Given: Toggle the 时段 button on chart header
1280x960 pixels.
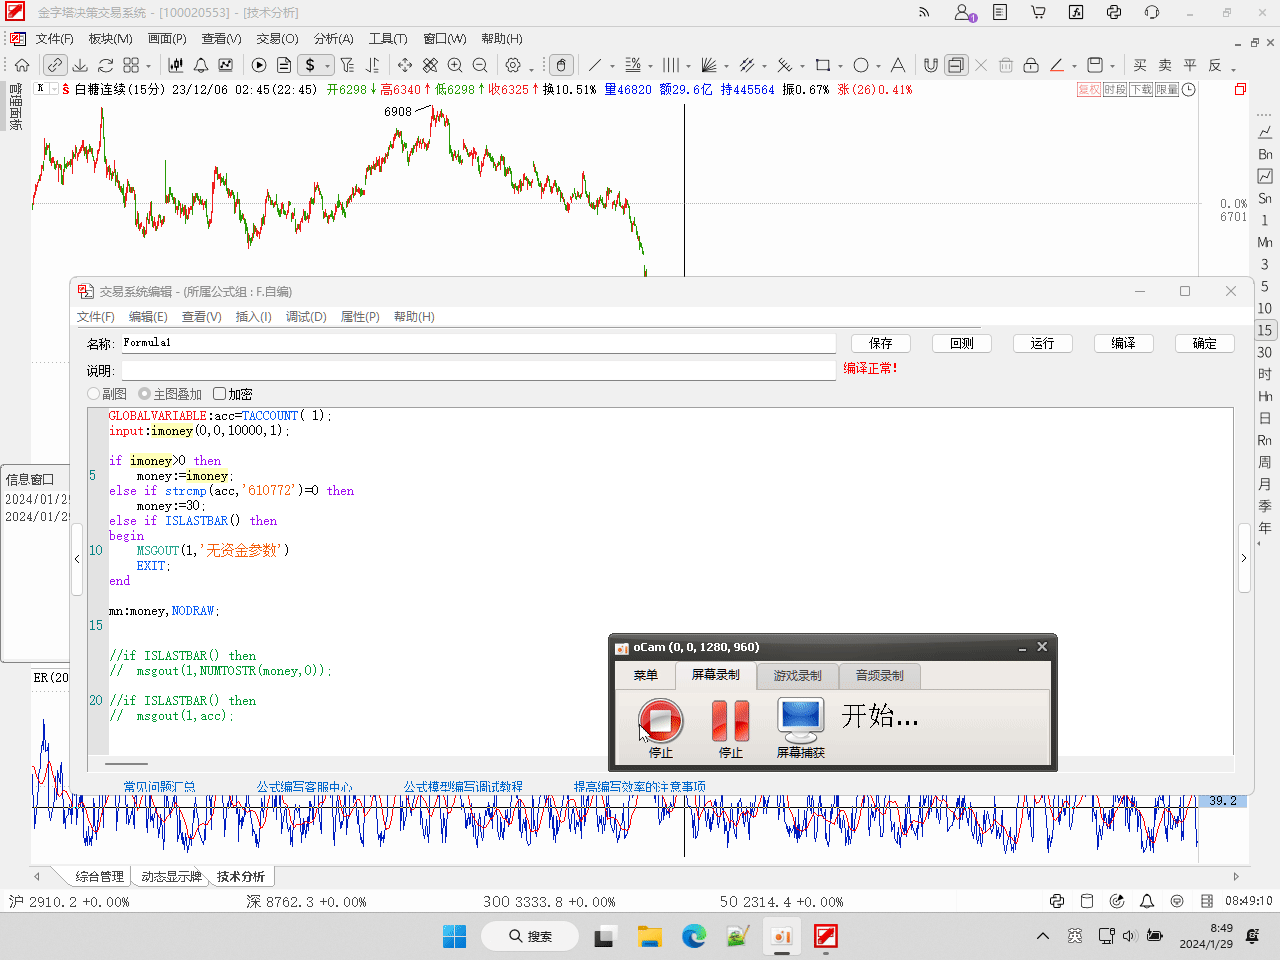Looking at the screenshot, I should [1115, 89].
